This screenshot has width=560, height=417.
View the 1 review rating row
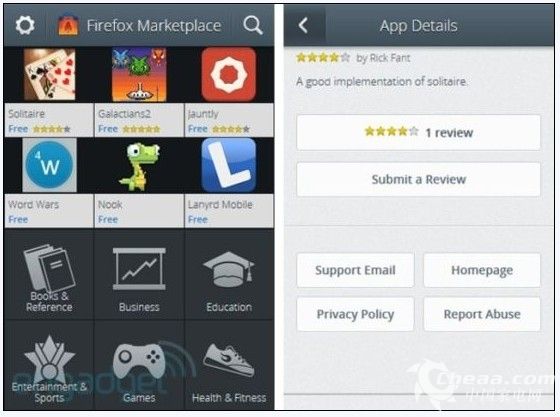[x=418, y=132]
